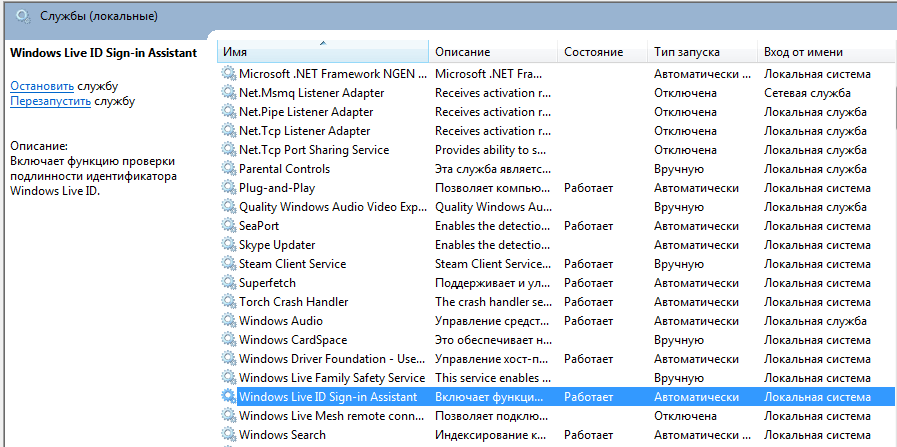Select the Torch Crash Handler name
This screenshot has width=897, height=447.
click(293, 302)
